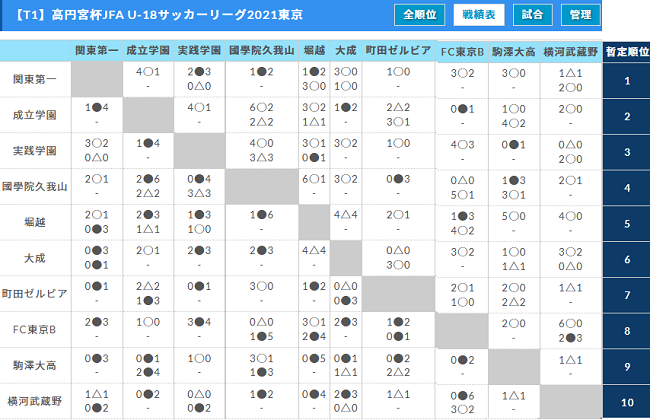Click the 1●2 result, 横河武蔵野 row vs 國學院久我山
The width and height of the screenshot is (650, 420).
click(x=262, y=394)
